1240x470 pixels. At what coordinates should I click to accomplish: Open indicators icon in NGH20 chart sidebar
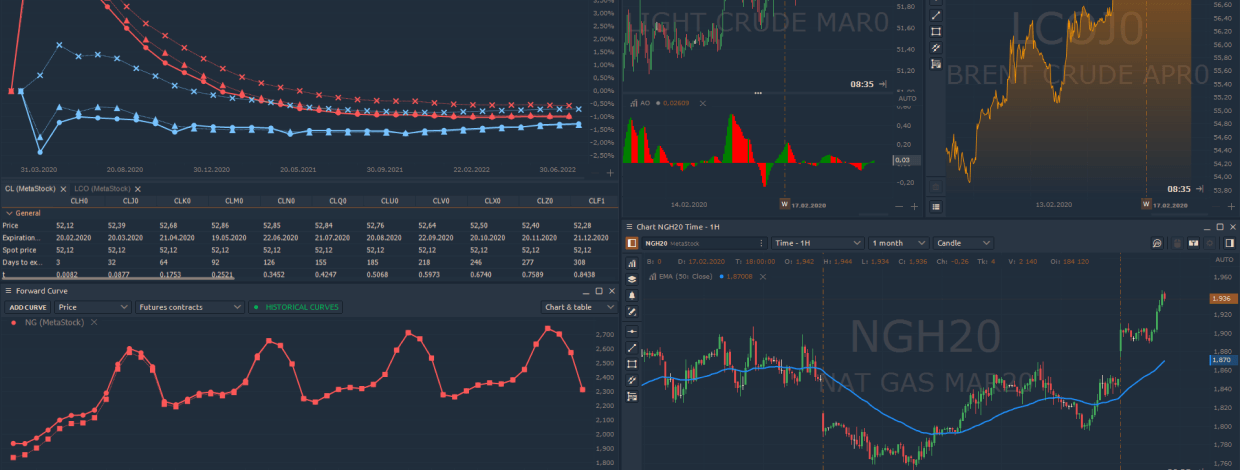coord(632,263)
